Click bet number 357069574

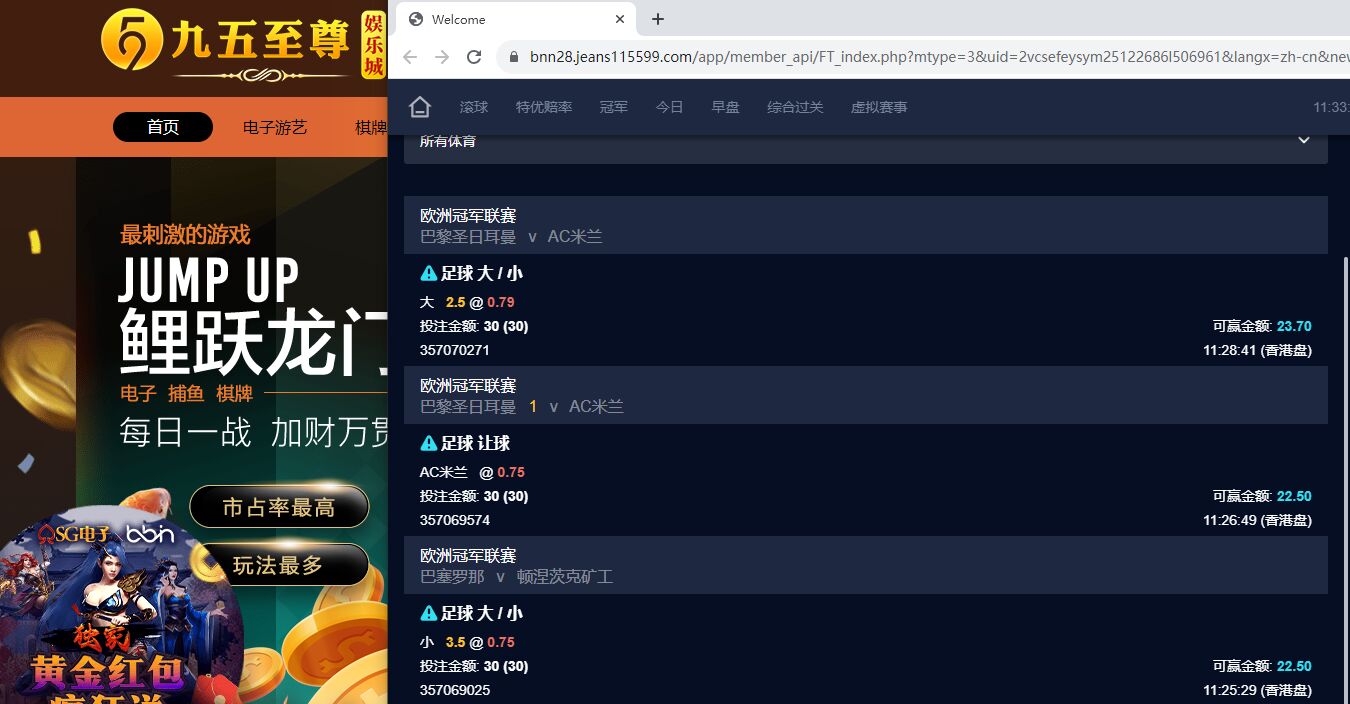[455, 520]
